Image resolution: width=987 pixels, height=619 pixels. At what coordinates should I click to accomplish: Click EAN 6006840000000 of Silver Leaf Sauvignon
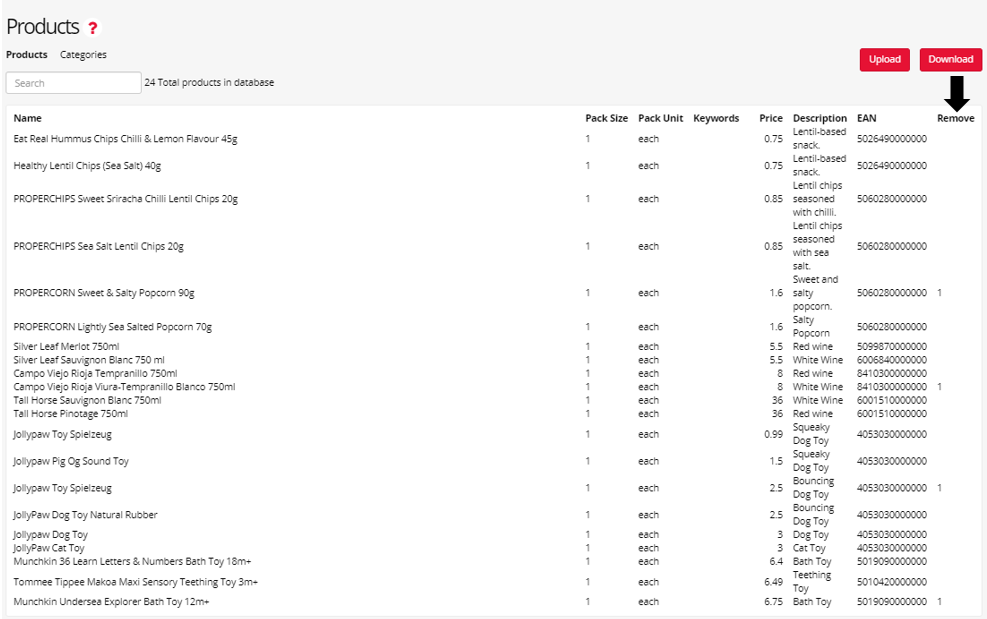click(x=891, y=360)
